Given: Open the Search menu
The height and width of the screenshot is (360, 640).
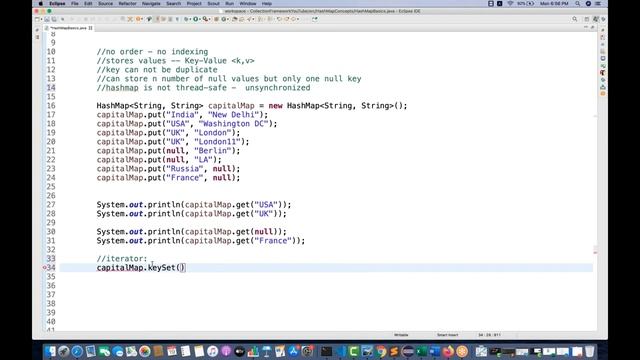Looking at the screenshot, I should [x=173, y=4].
